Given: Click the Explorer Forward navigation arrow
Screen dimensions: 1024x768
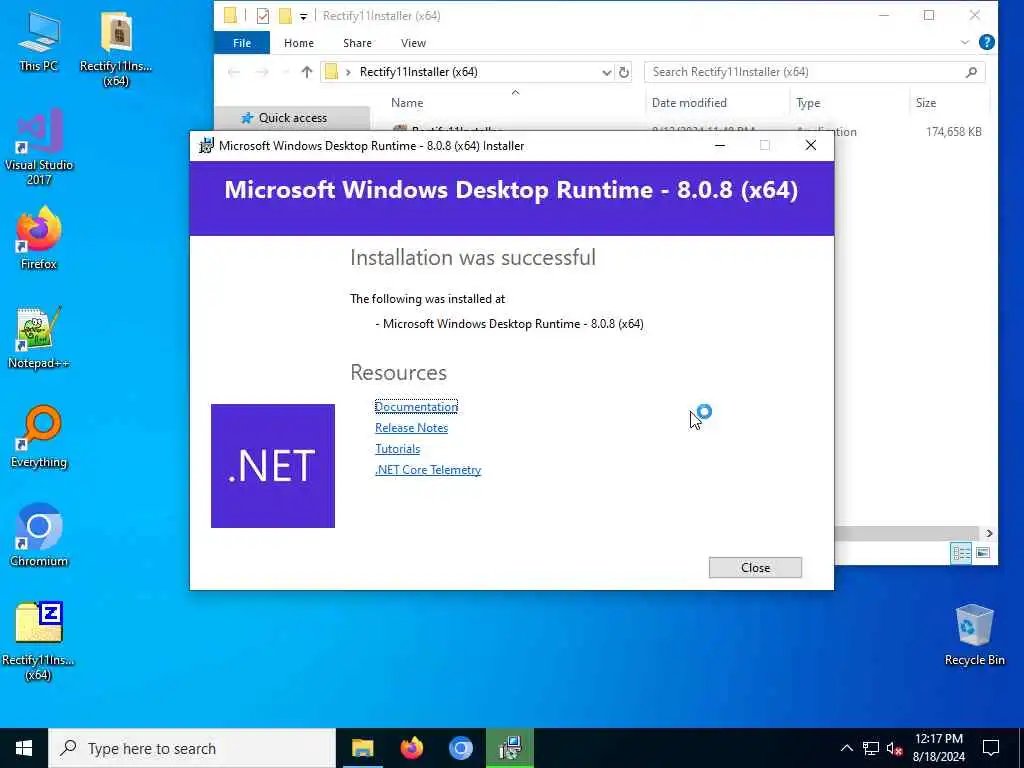Looking at the screenshot, I should (262, 72).
